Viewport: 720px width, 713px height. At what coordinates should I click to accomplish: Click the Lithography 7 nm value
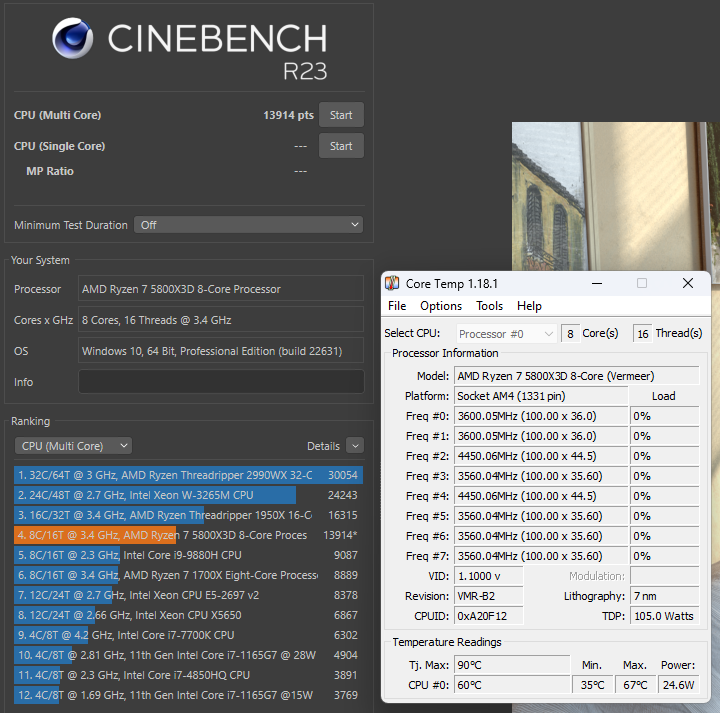(664, 596)
